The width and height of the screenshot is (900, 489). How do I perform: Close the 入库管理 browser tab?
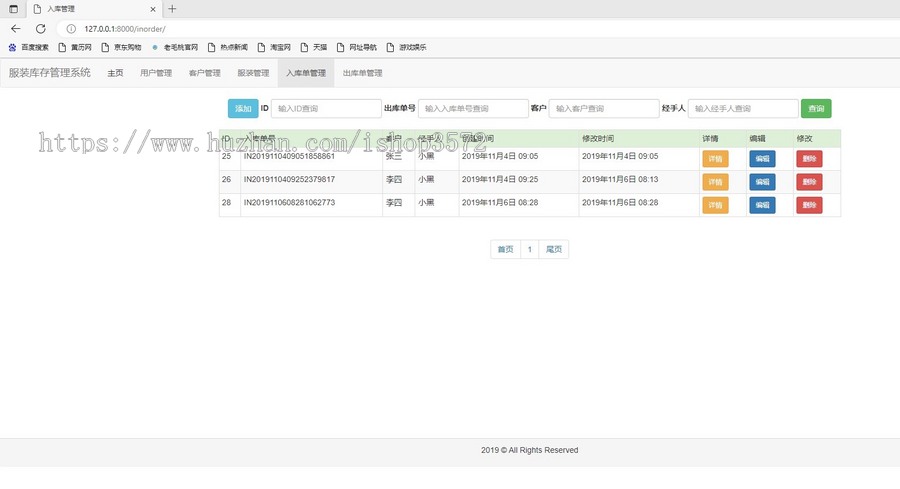point(153,9)
